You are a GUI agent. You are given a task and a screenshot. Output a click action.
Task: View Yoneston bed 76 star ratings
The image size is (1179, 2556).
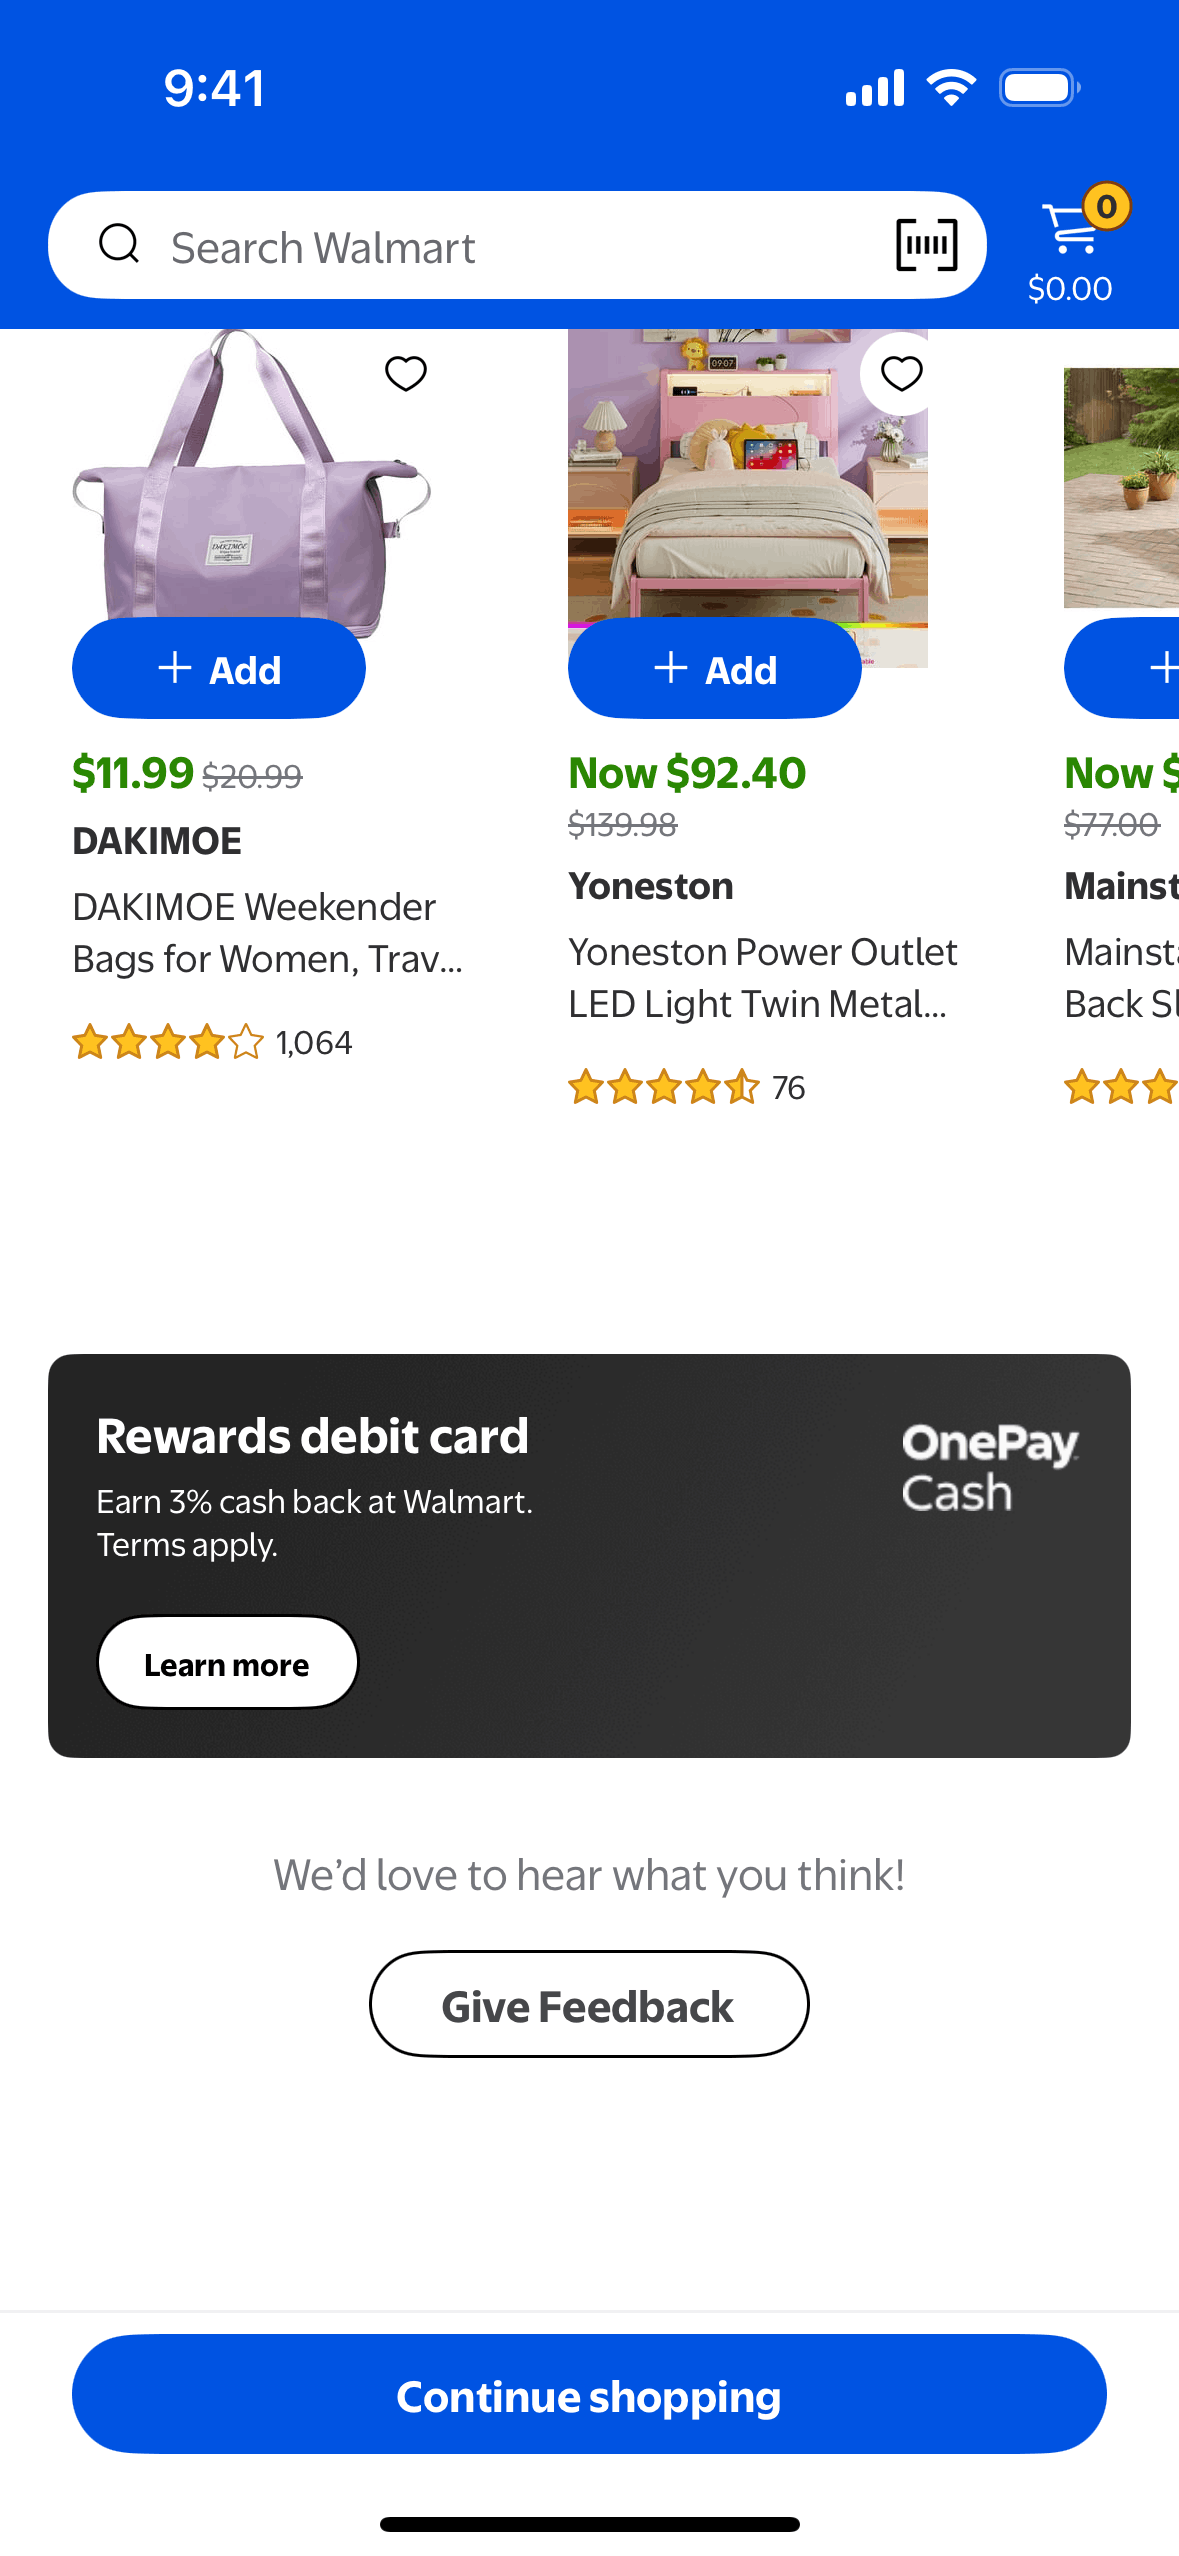686,1087
